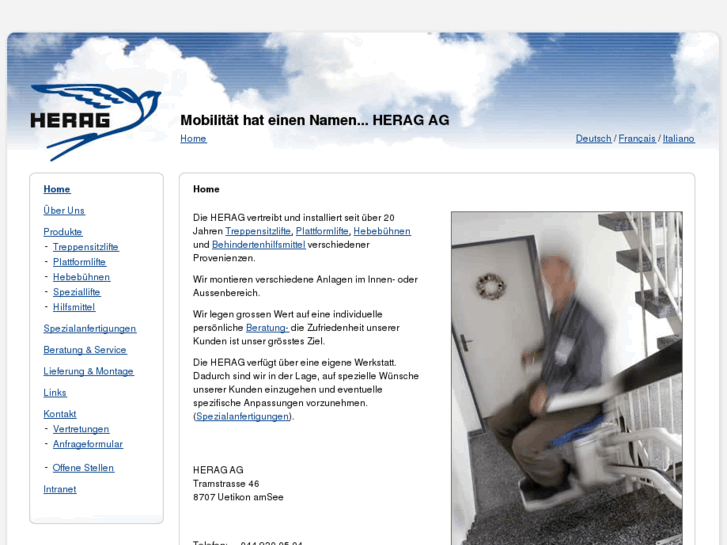The height and width of the screenshot is (545, 727).
Task: Go to Treppensitzlifte in sidebar submenu
Action: click(x=86, y=247)
